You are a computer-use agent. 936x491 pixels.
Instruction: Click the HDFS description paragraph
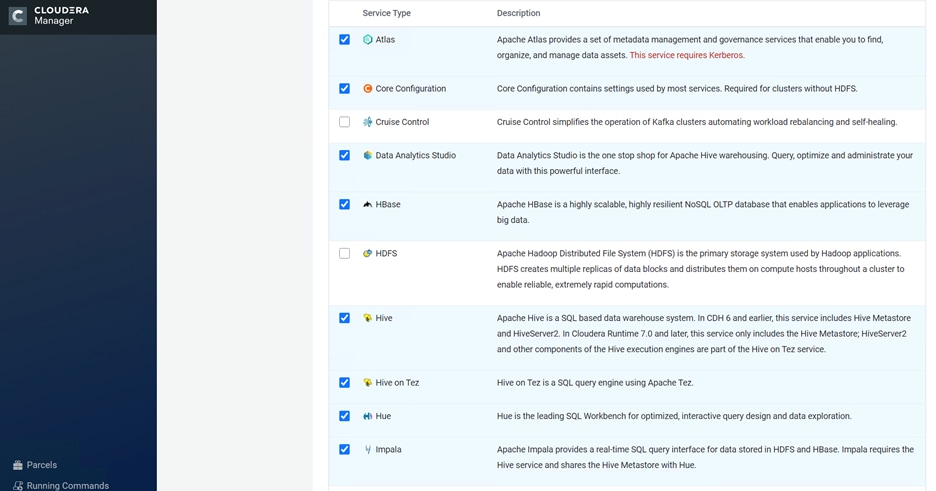click(x=700, y=268)
